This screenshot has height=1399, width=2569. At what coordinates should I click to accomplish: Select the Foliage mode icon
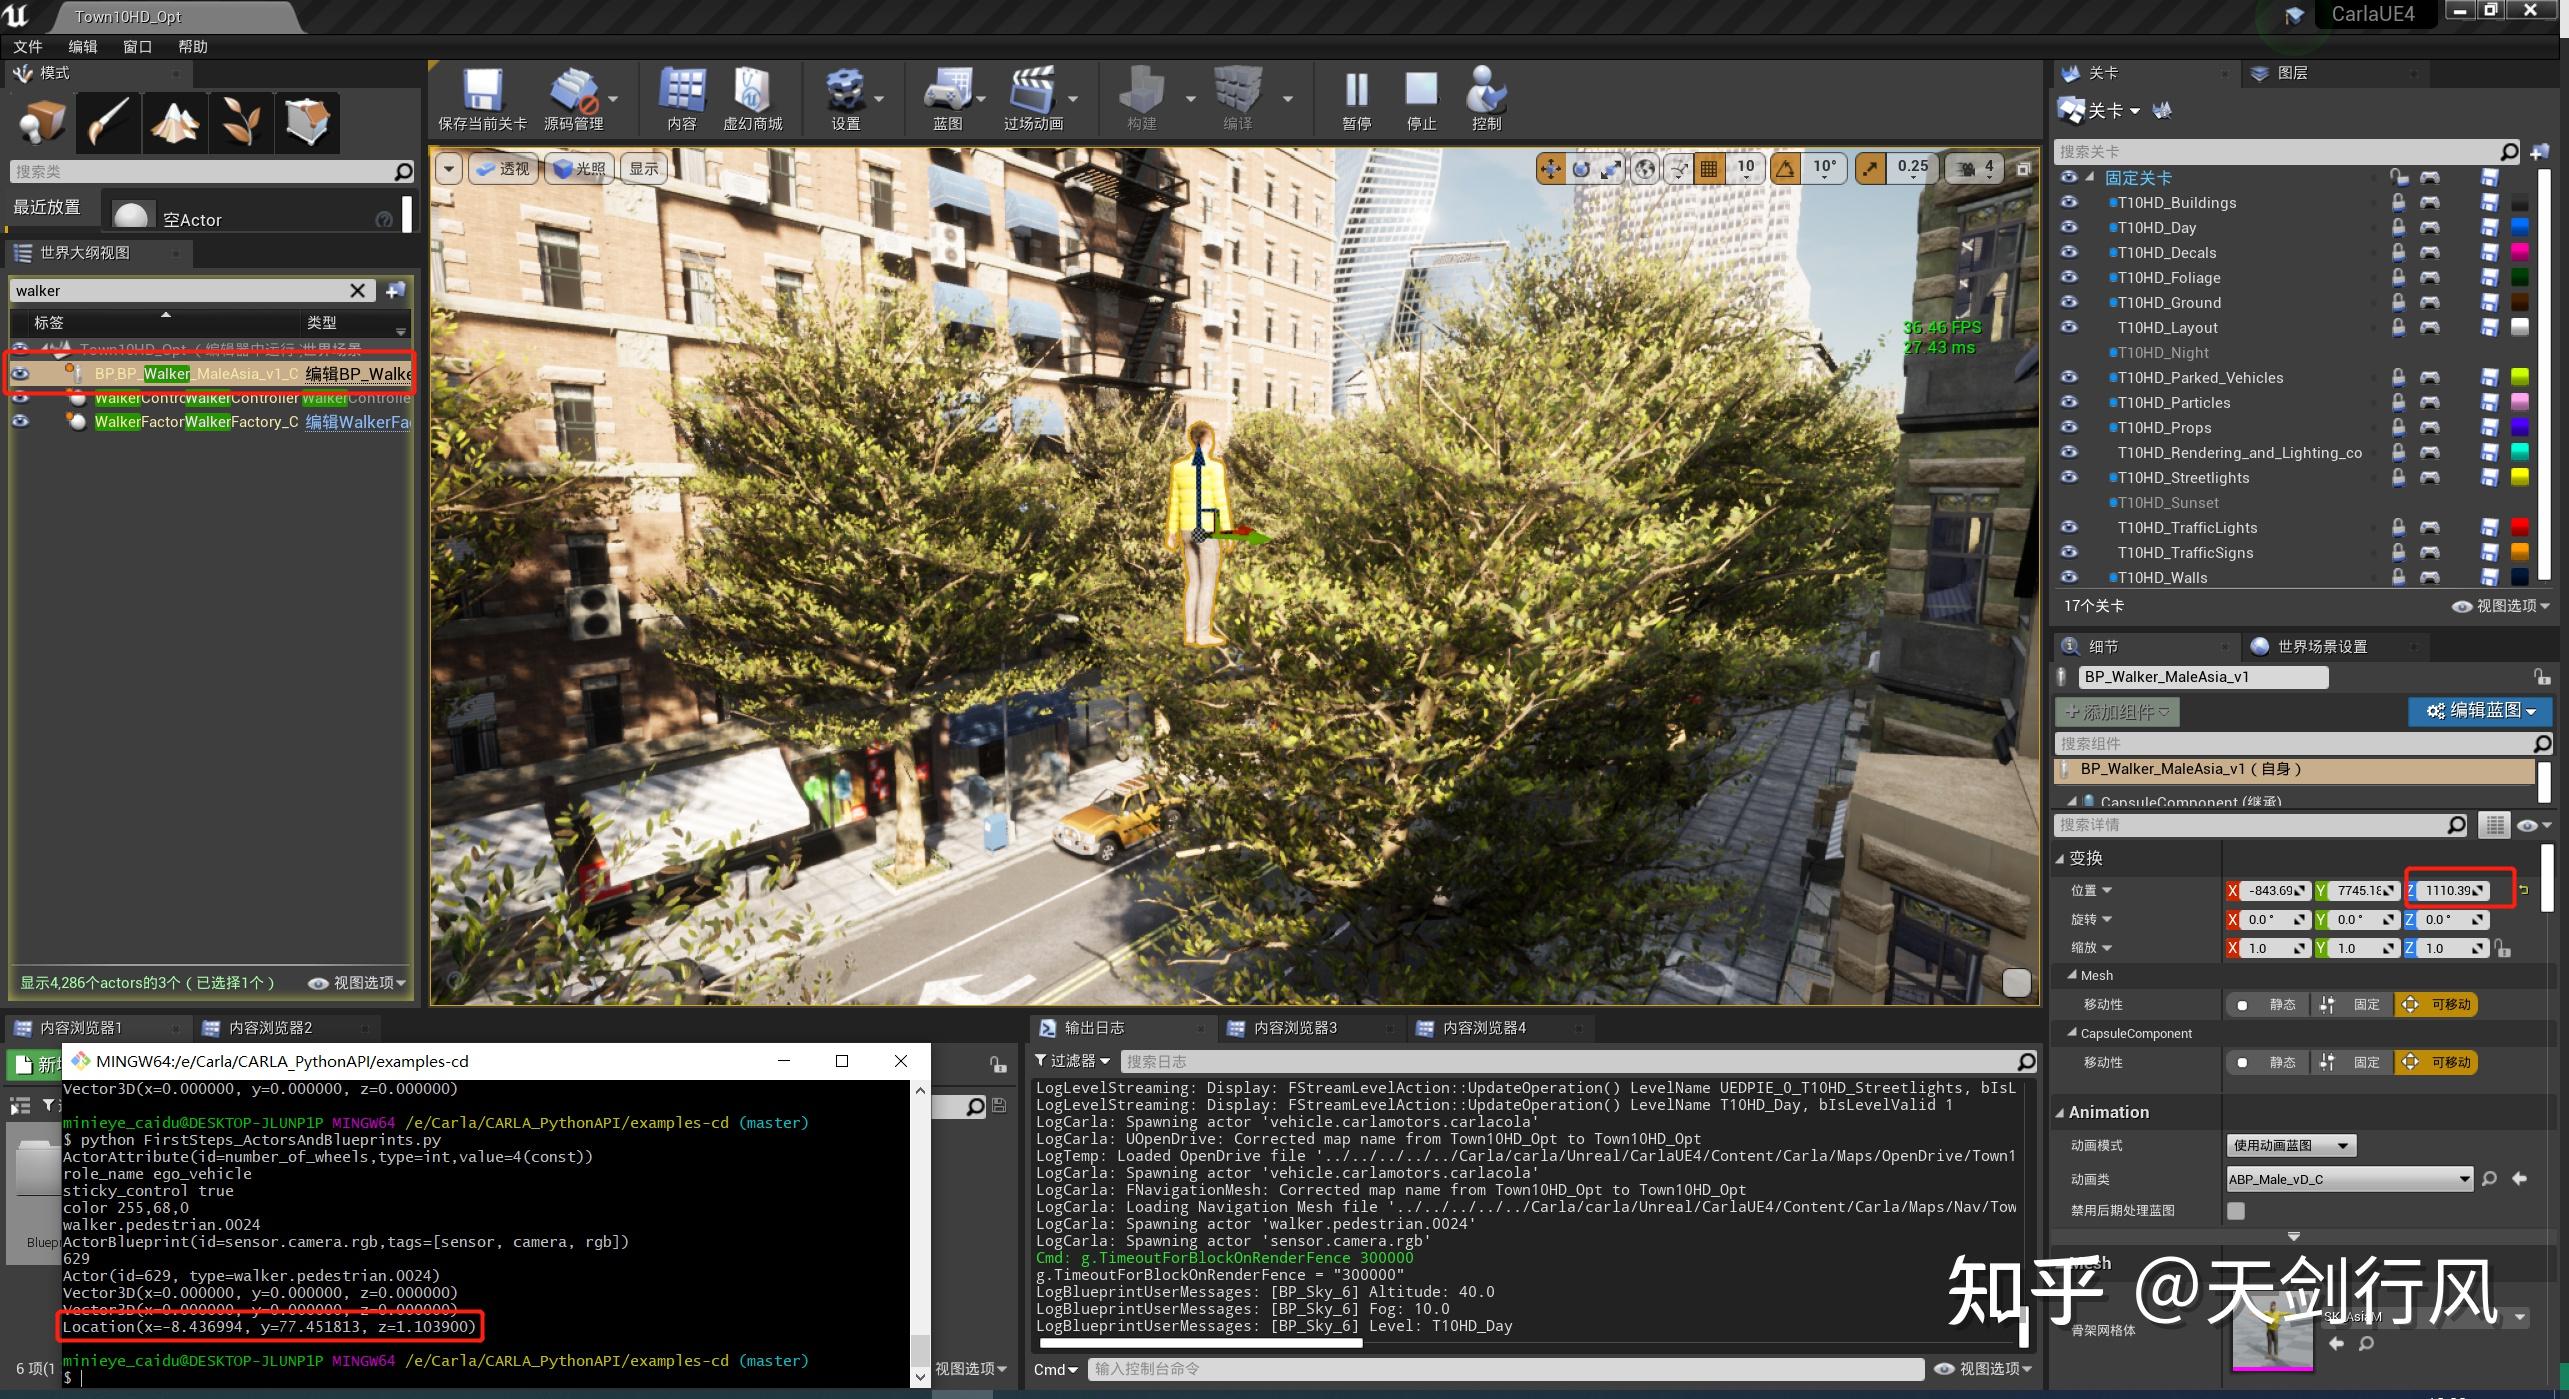[x=241, y=123]
